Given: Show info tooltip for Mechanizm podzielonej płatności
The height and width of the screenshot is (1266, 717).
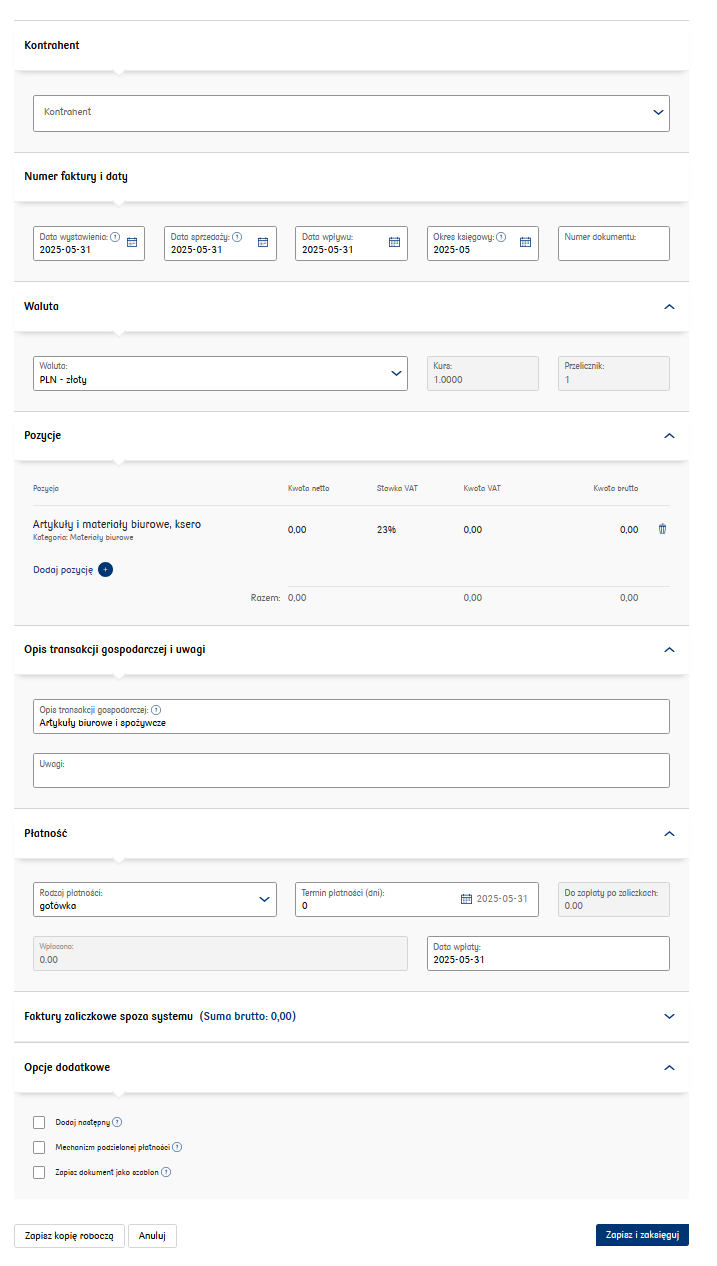Looking at the screenshot, I should 177,1147.
